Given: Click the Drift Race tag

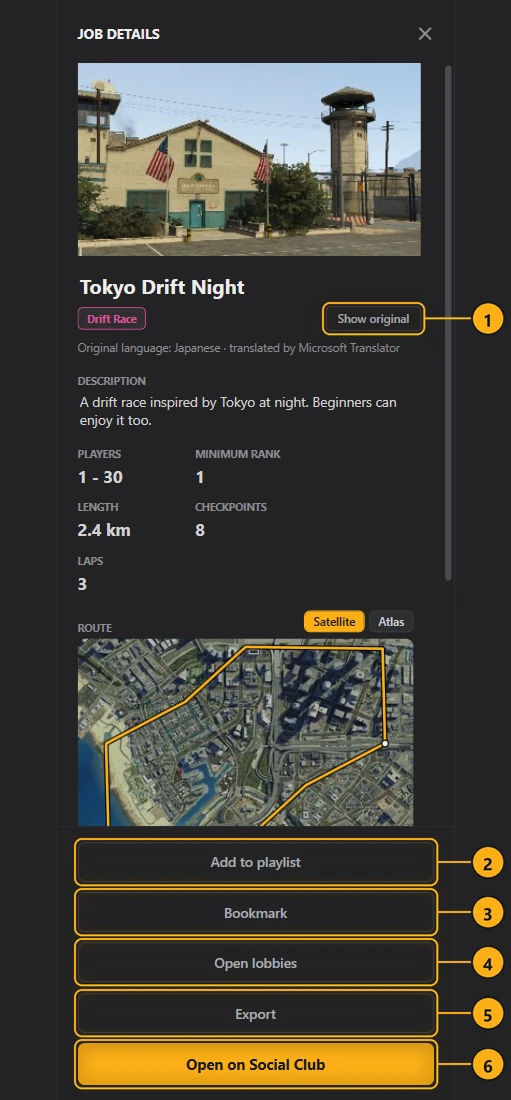Looking at the screenshot, I should point(112,319).
